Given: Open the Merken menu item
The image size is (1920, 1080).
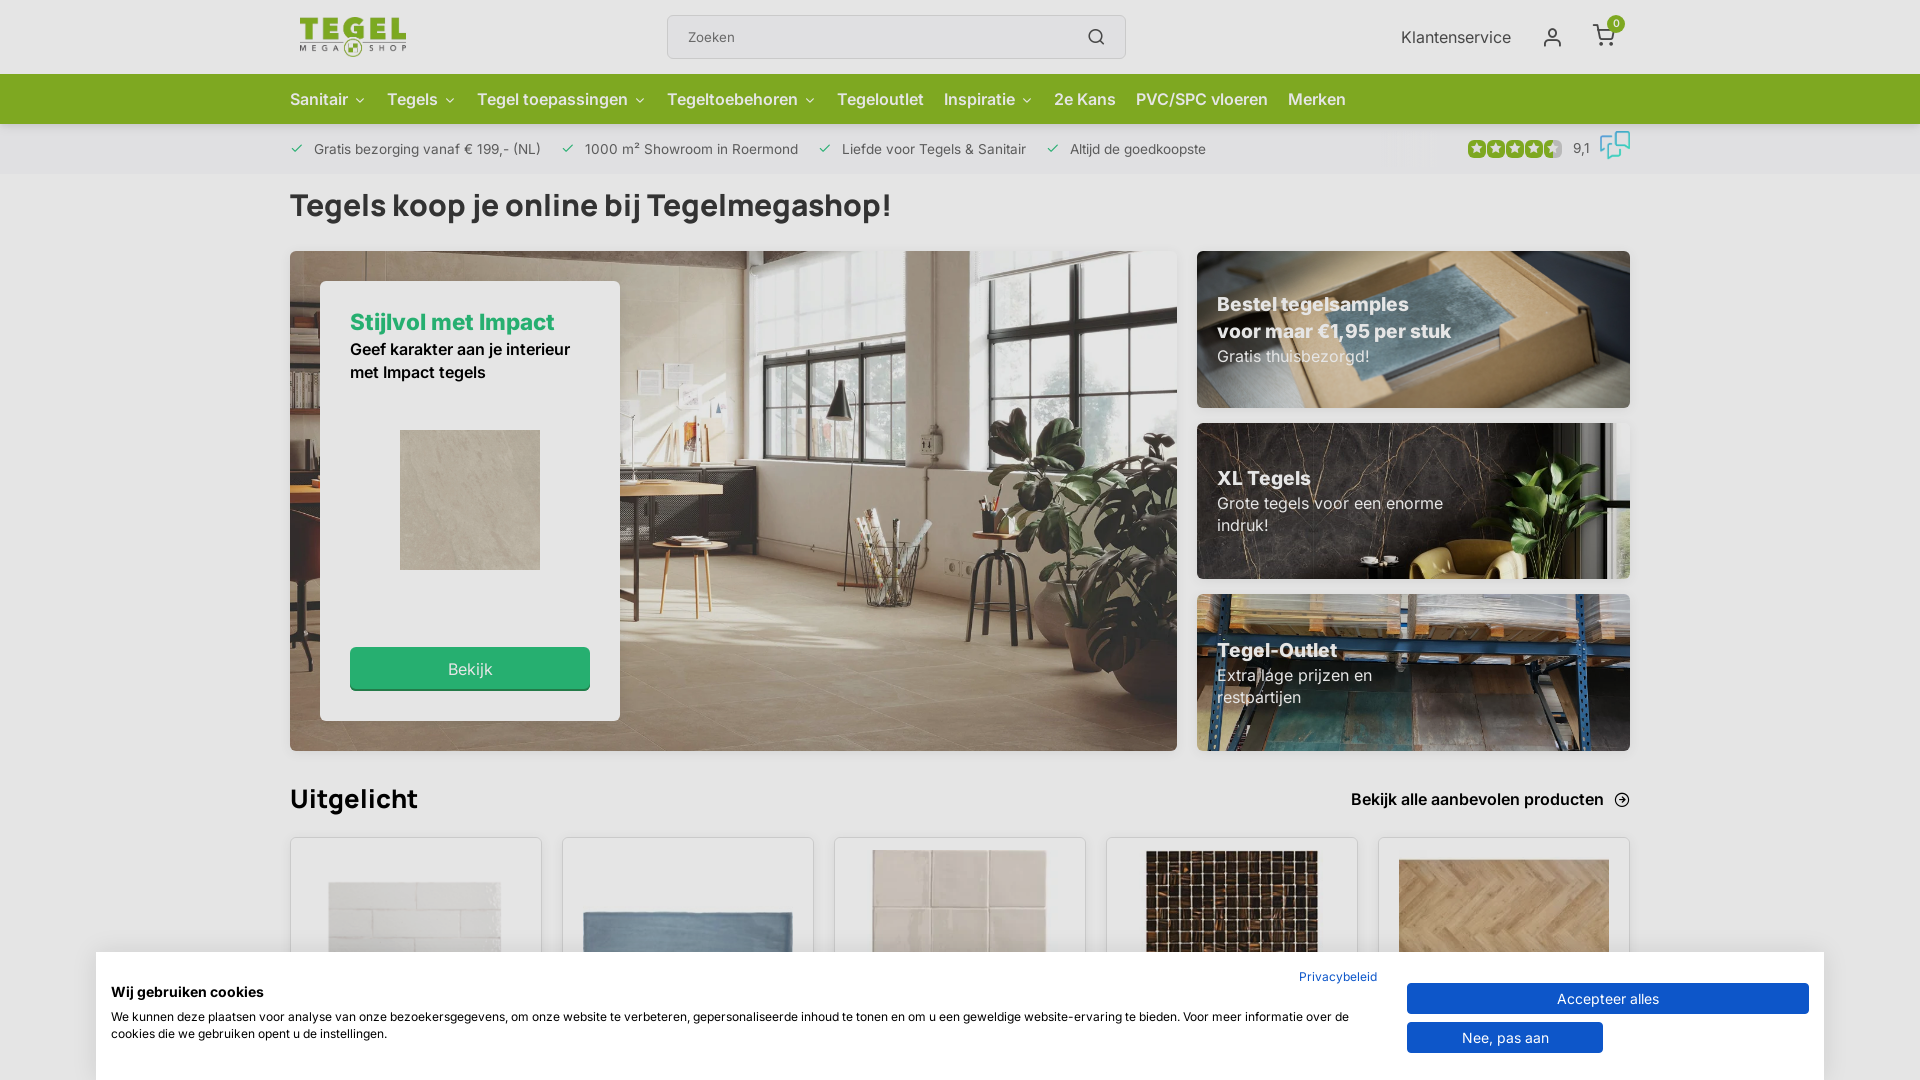Looking at the screenshot, I should [x=1316, y=99].
